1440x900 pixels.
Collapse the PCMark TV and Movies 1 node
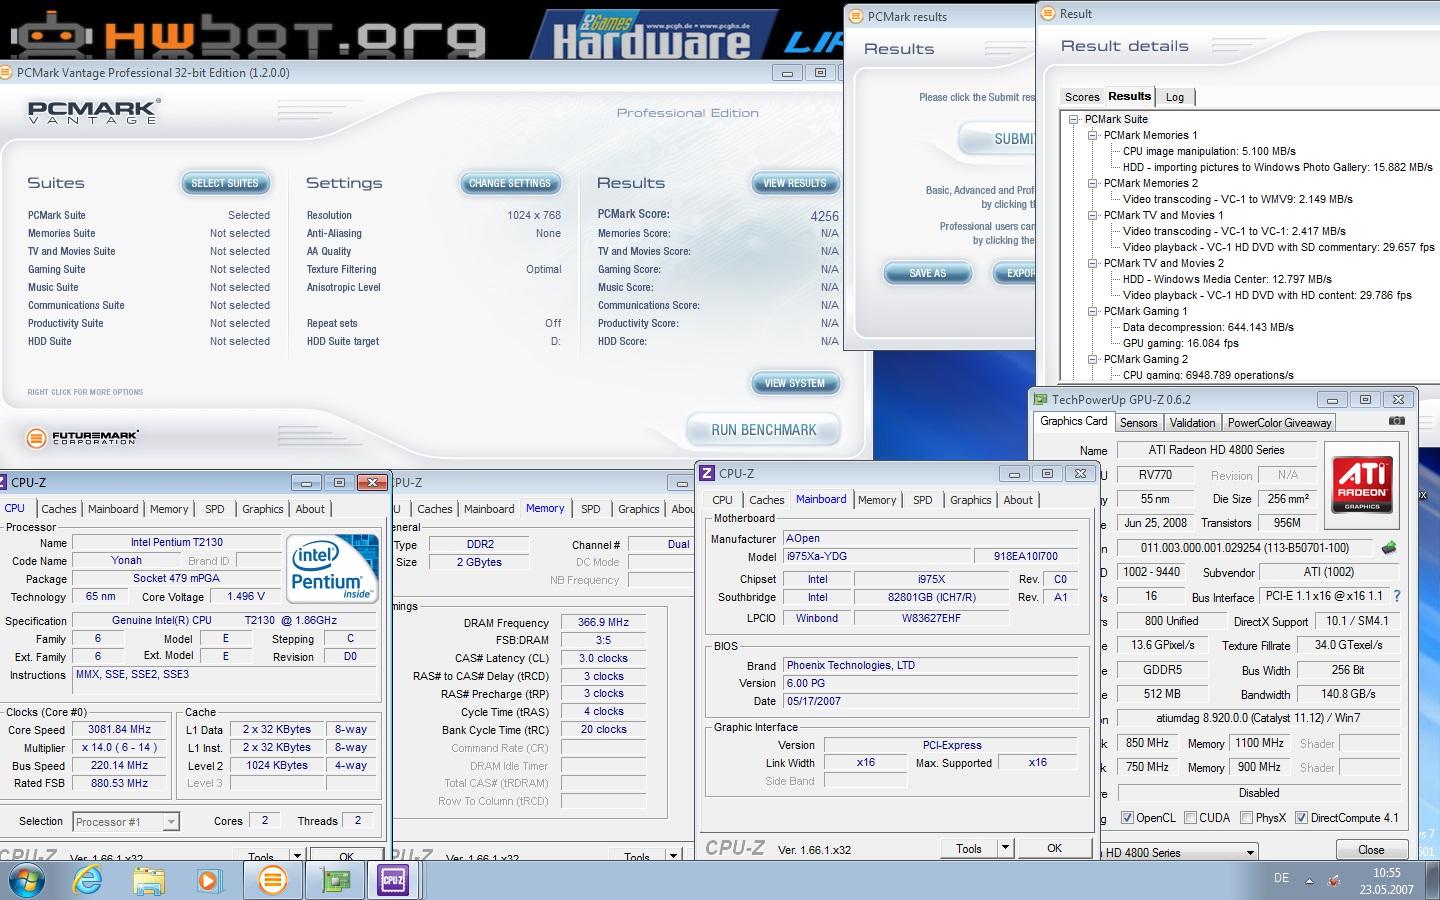[1093, 215]
